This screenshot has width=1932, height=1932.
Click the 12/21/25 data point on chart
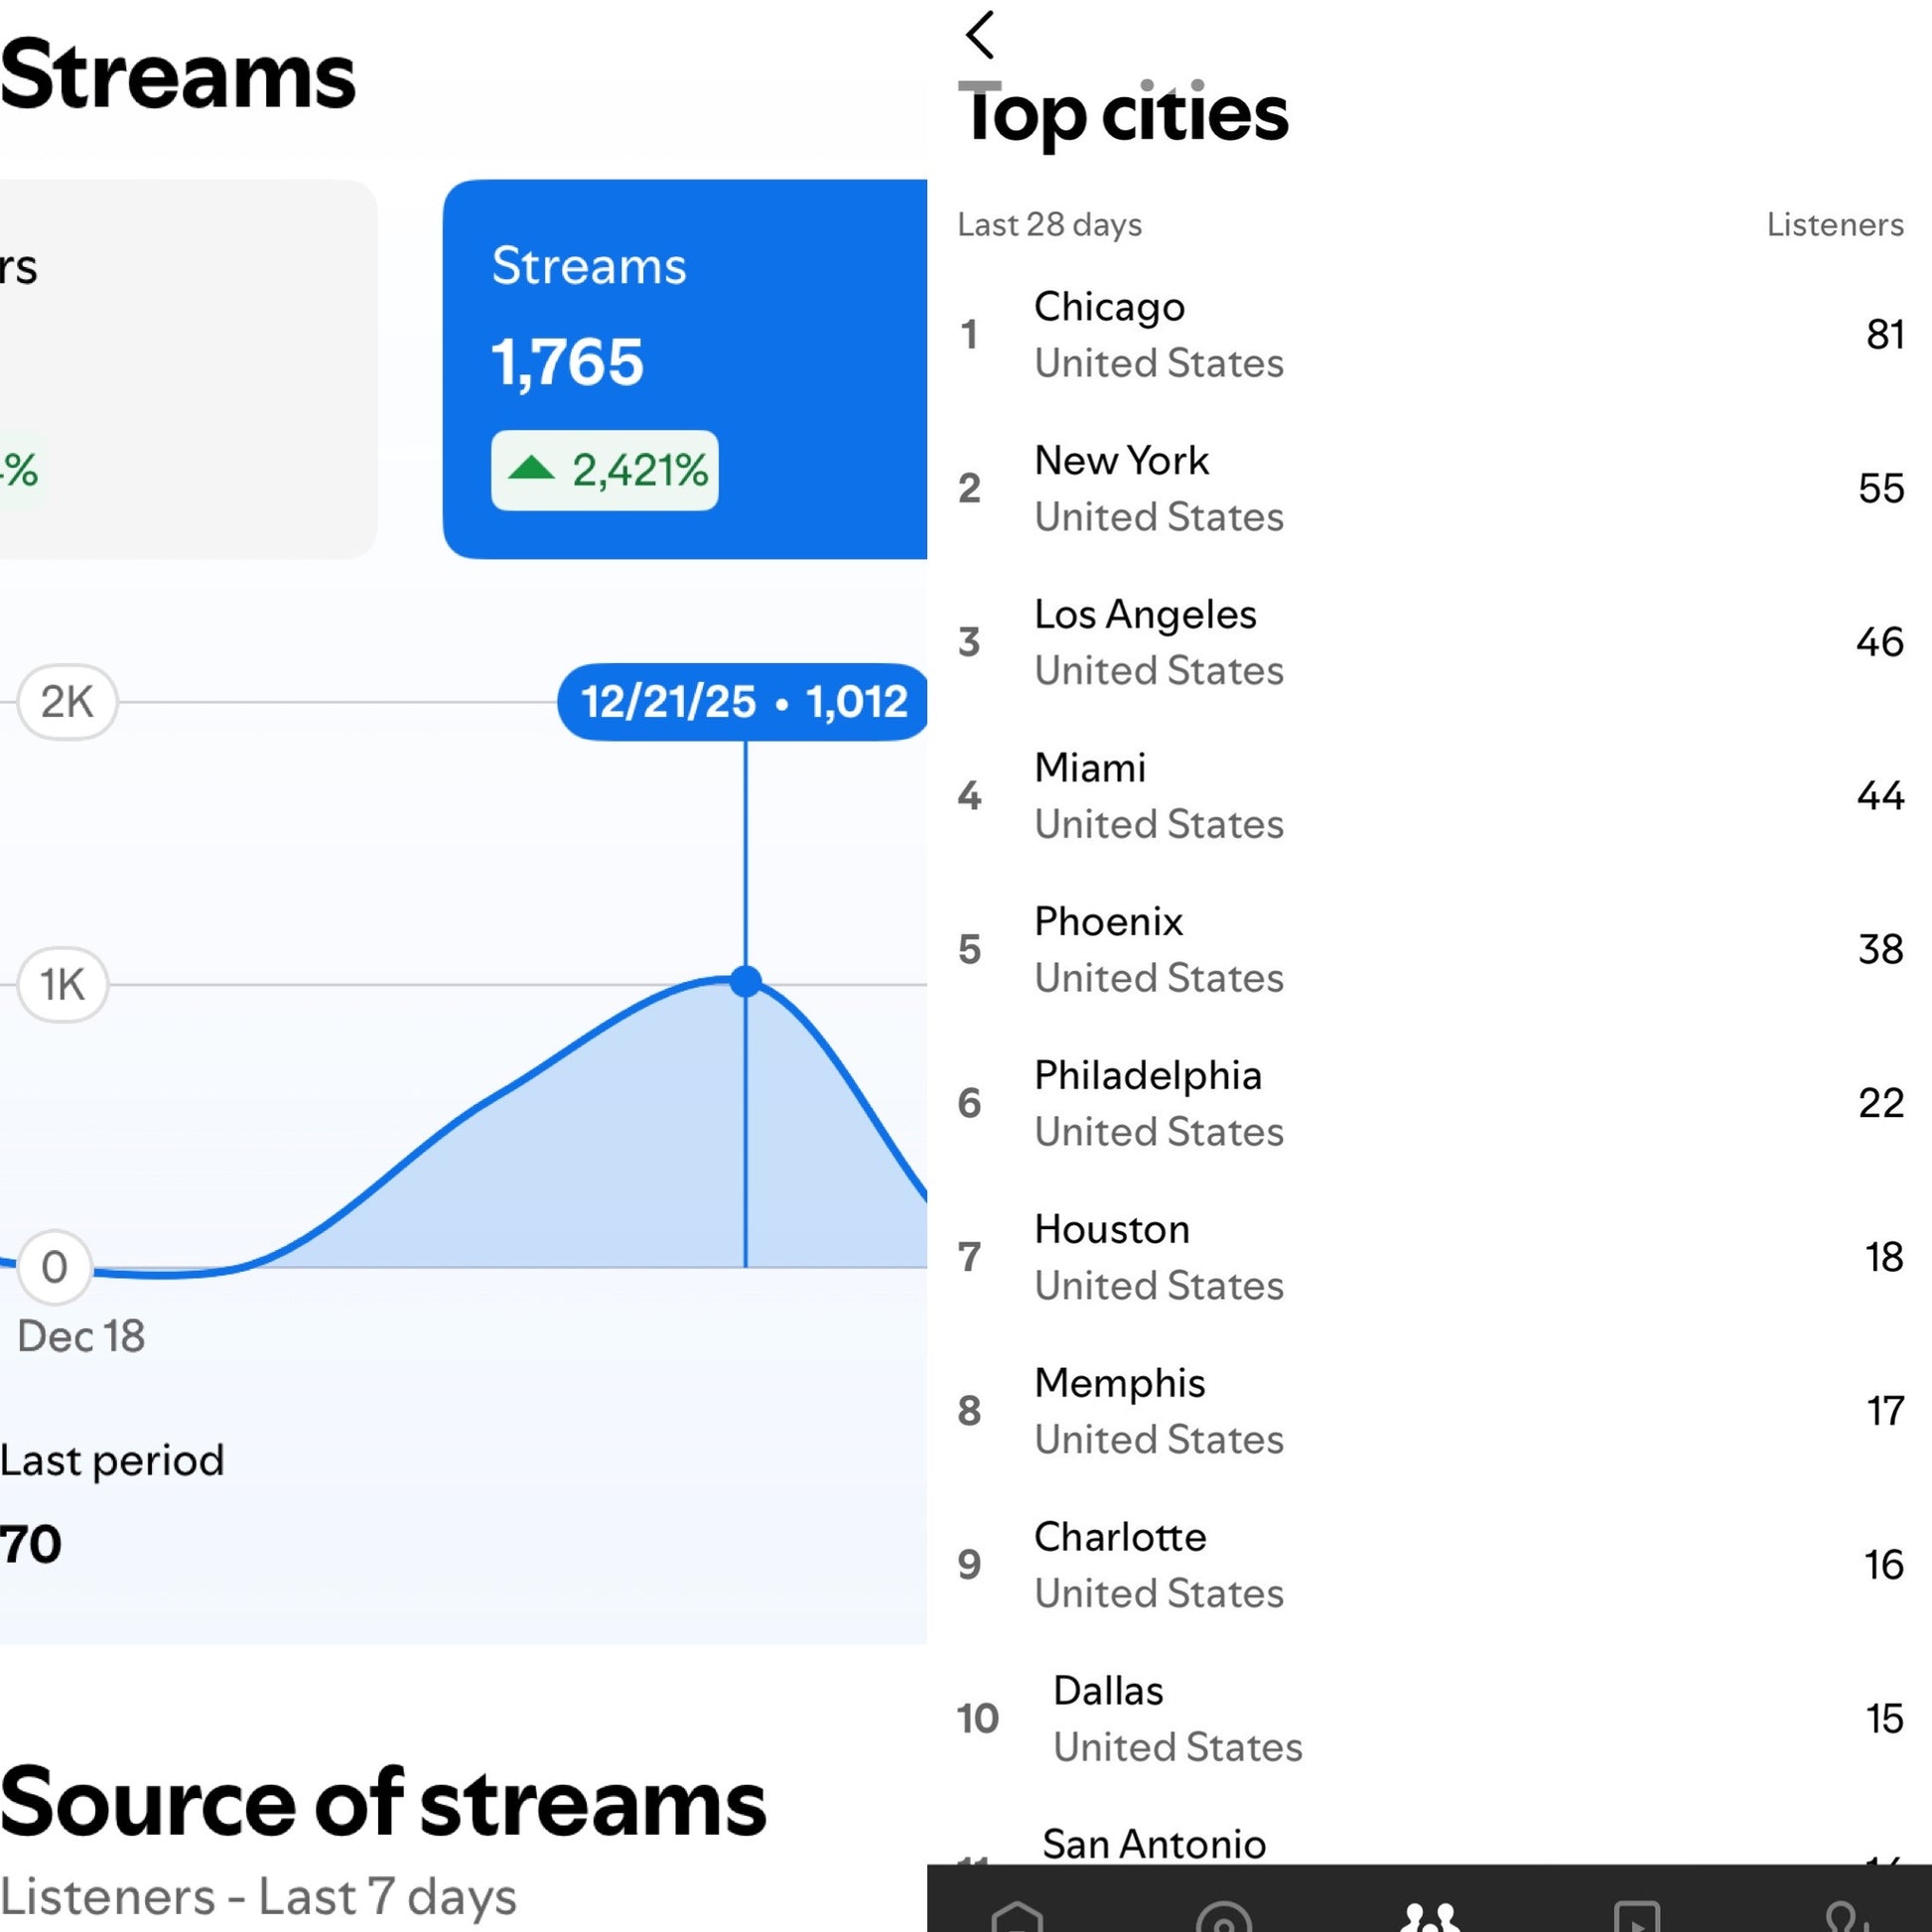click(745, 981)
